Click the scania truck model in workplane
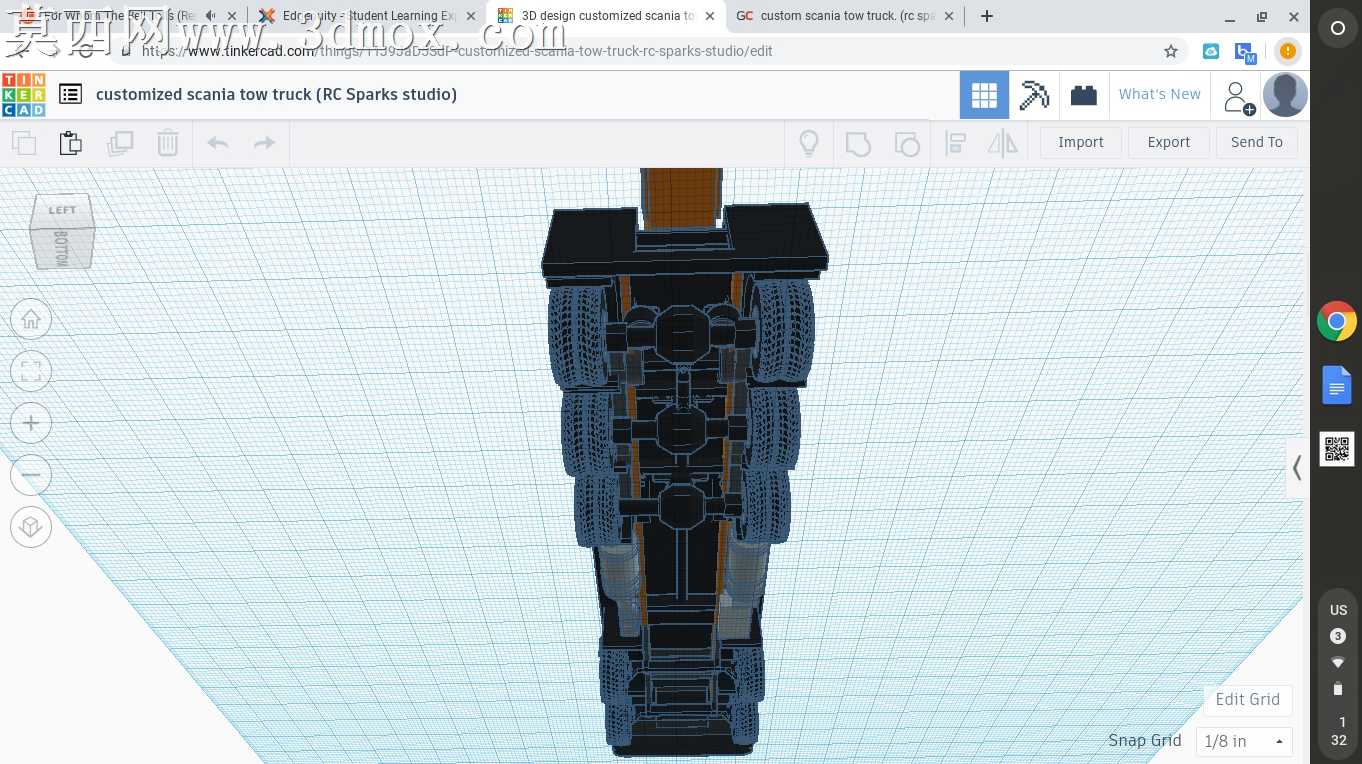The image size is (1362, 764). coord(682,460)
